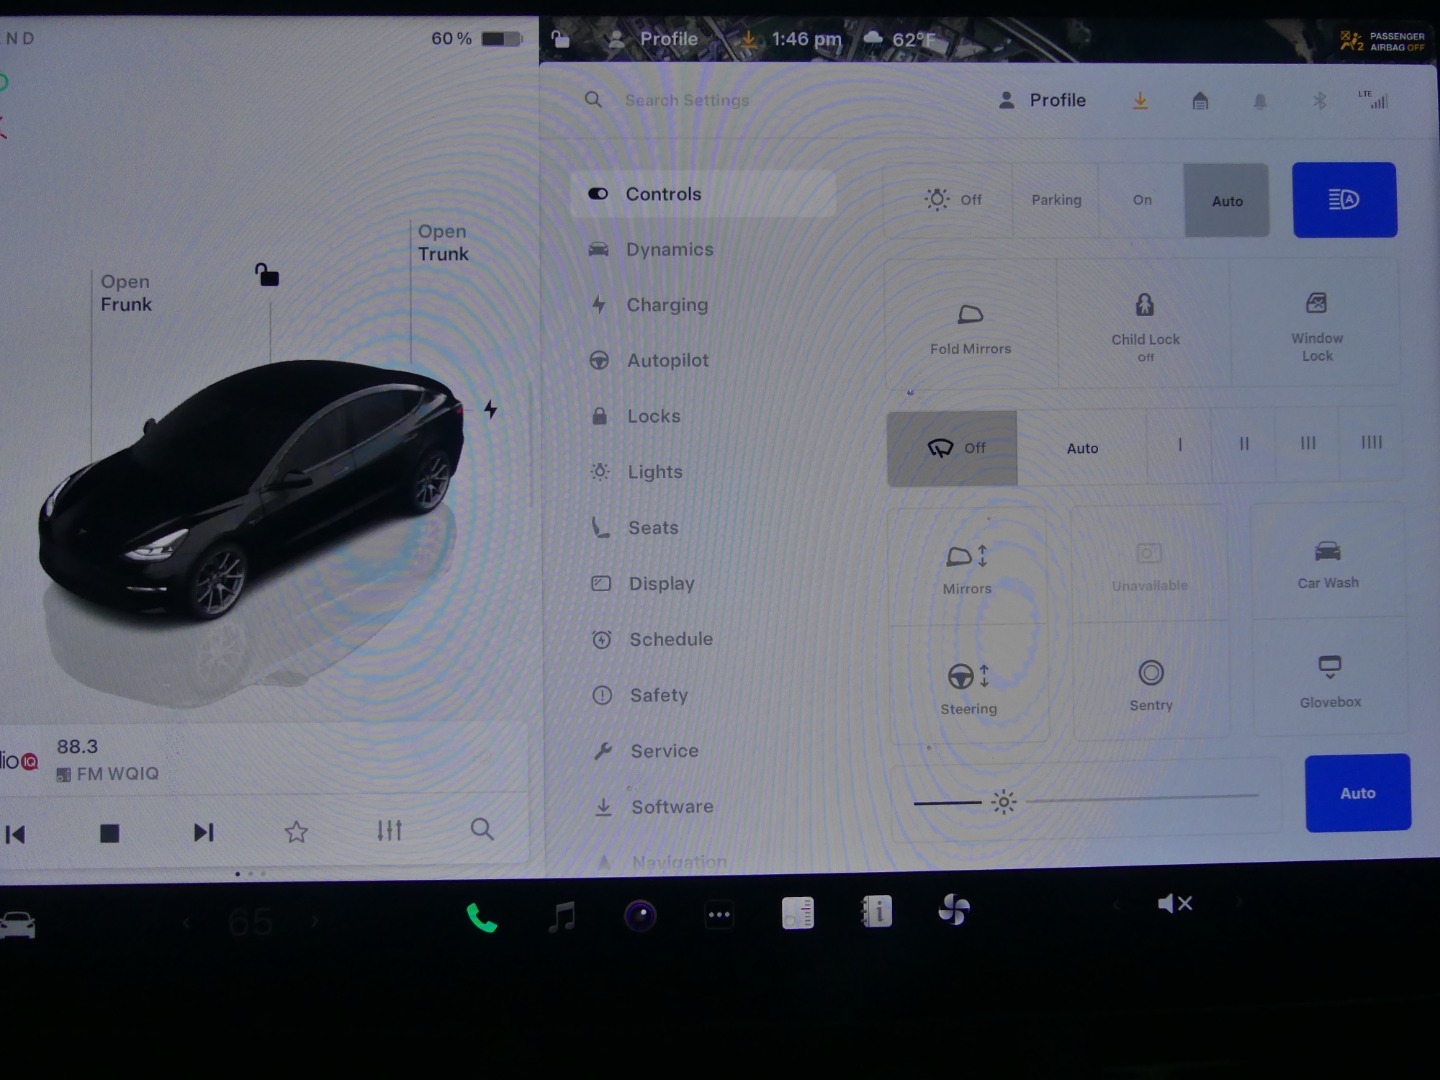Open the music app icon
This screenshot has height=1080, width=1440.
562,915
